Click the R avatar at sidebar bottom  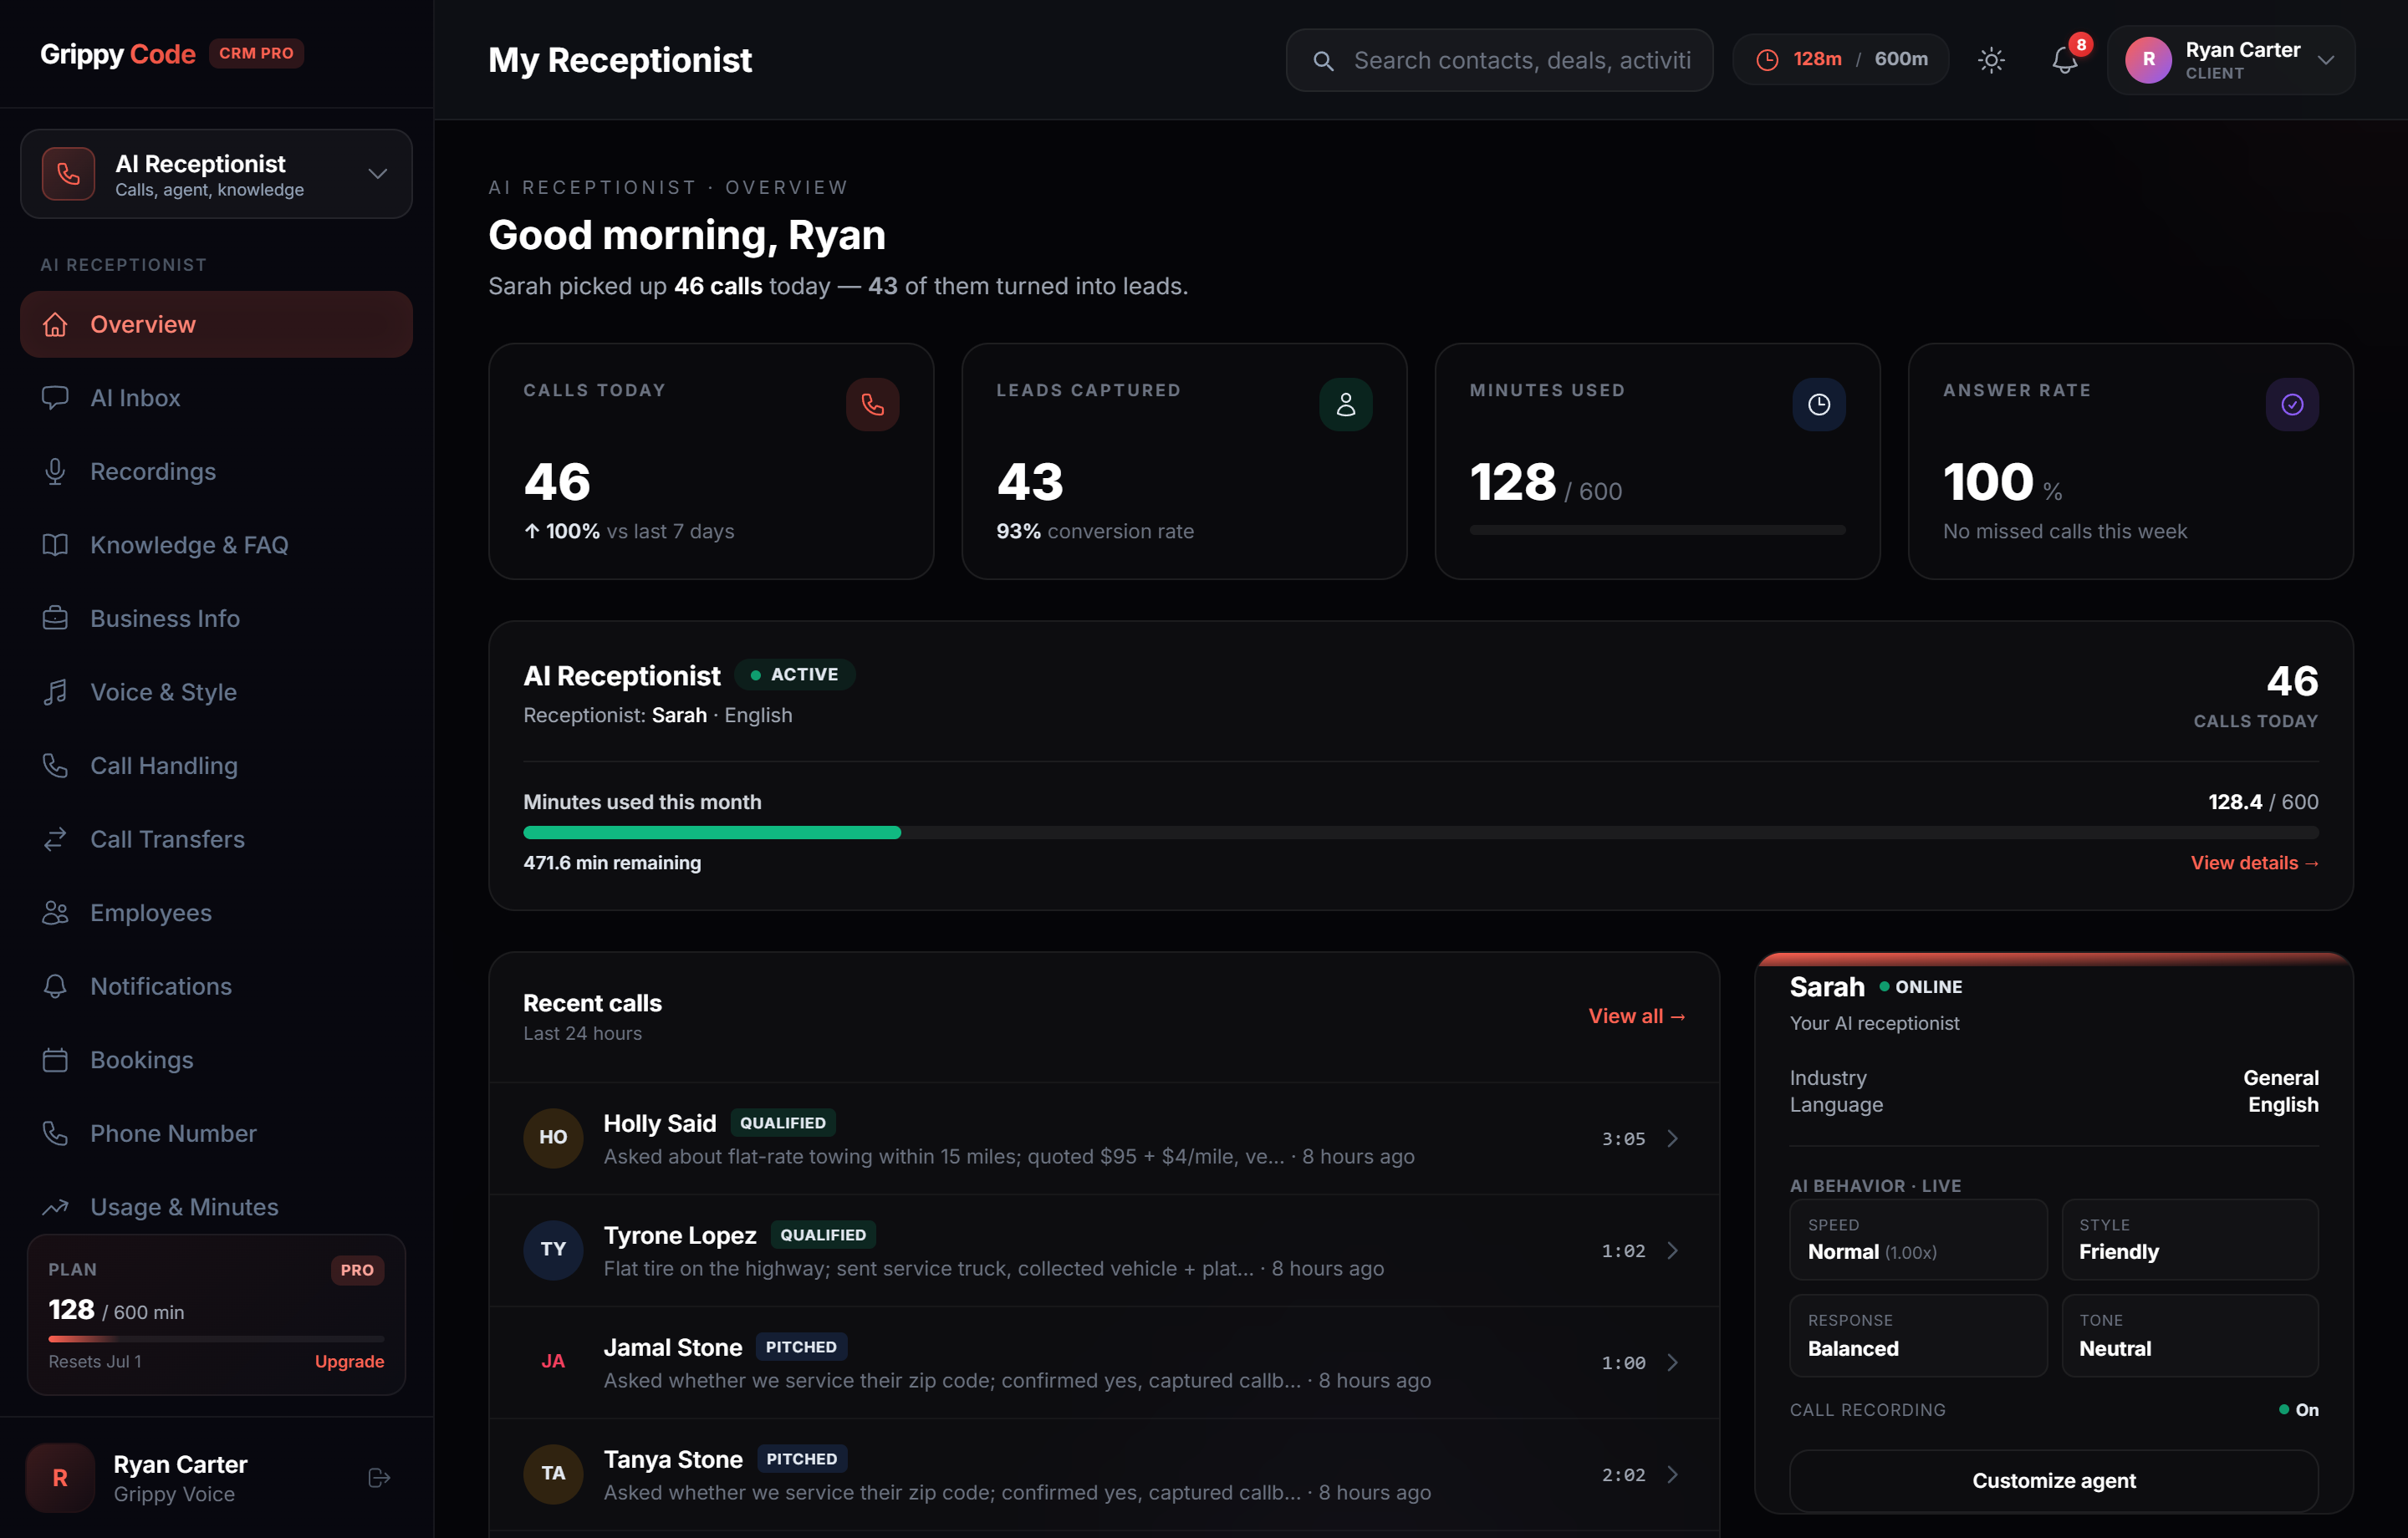[60, 1477]
